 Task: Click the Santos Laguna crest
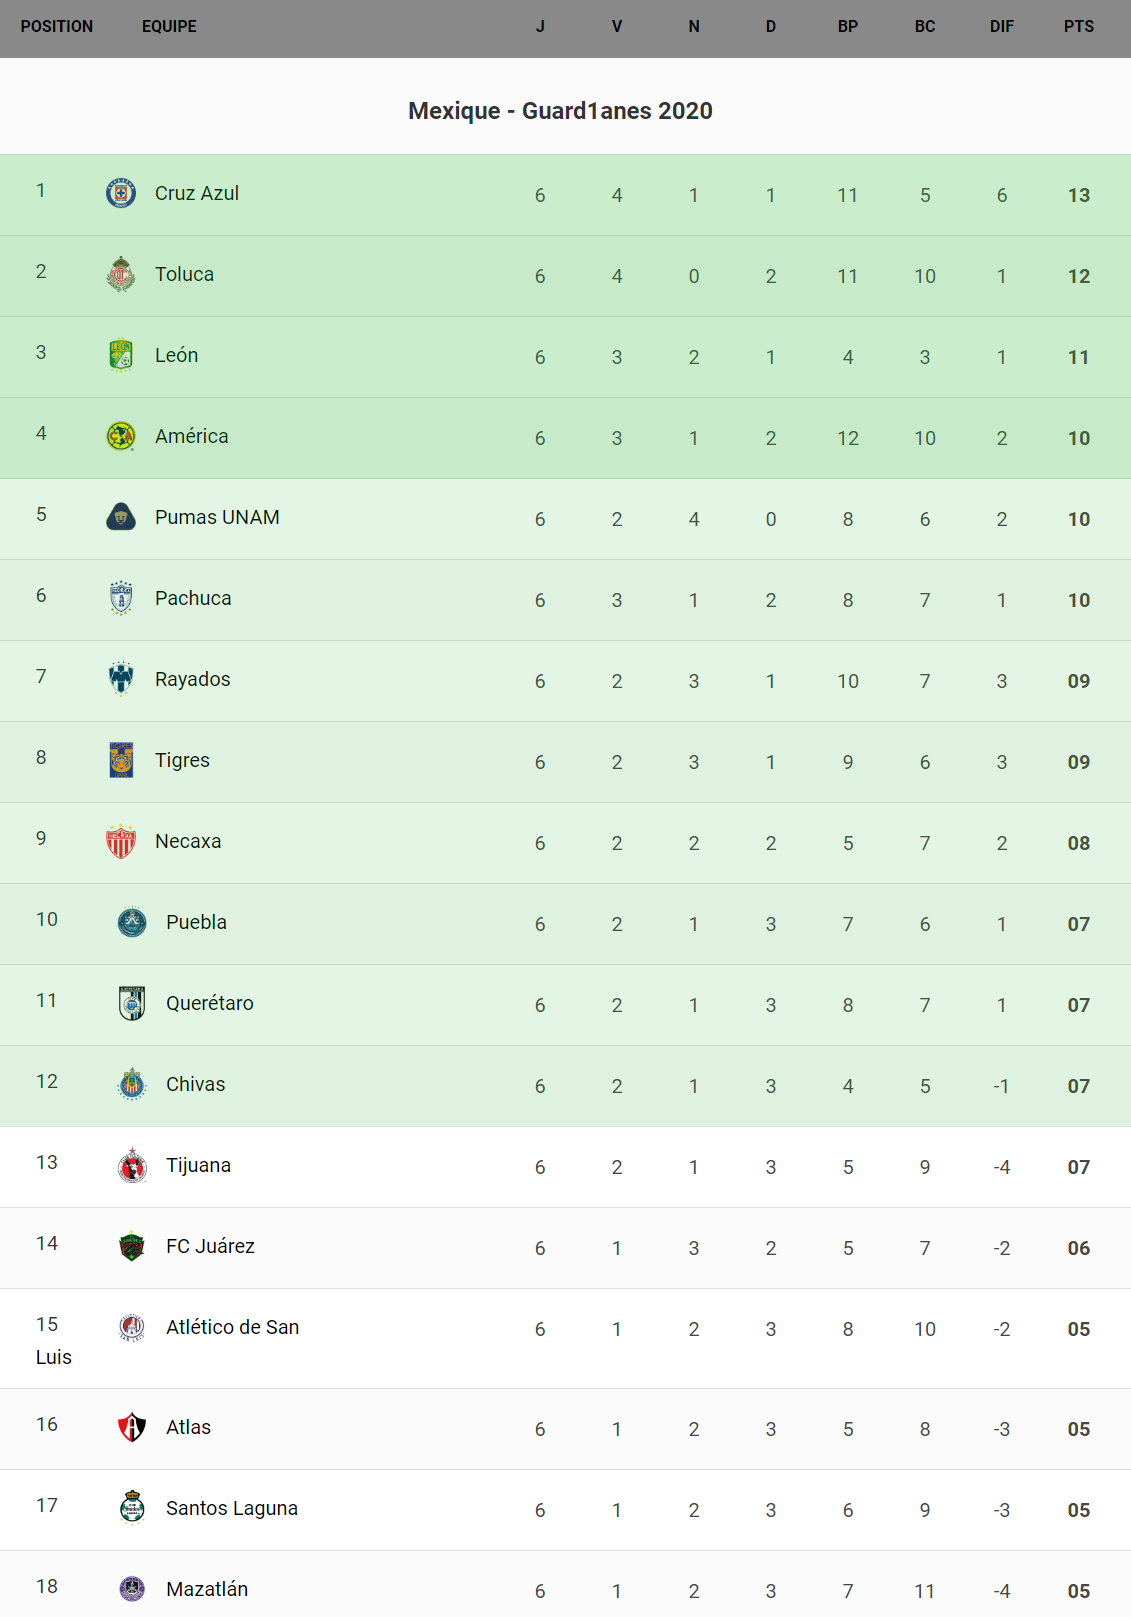[132, 1508]
